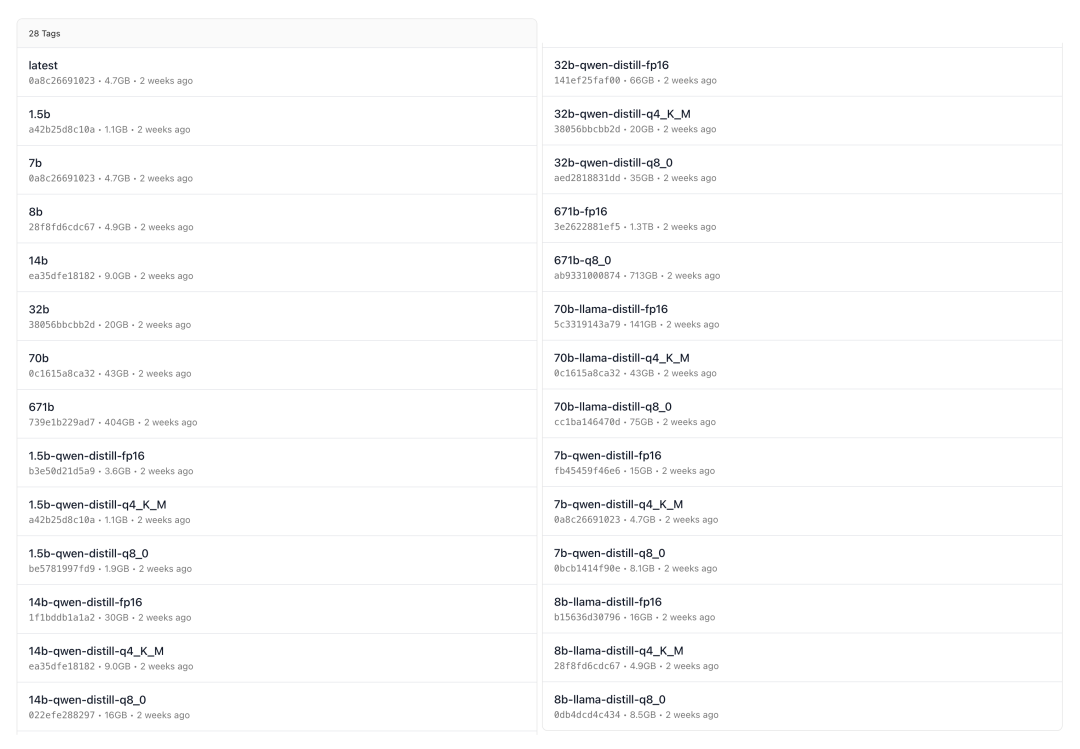
Task: Select 8b-llama-distill-fp16 tag
Action: (608, 602)
